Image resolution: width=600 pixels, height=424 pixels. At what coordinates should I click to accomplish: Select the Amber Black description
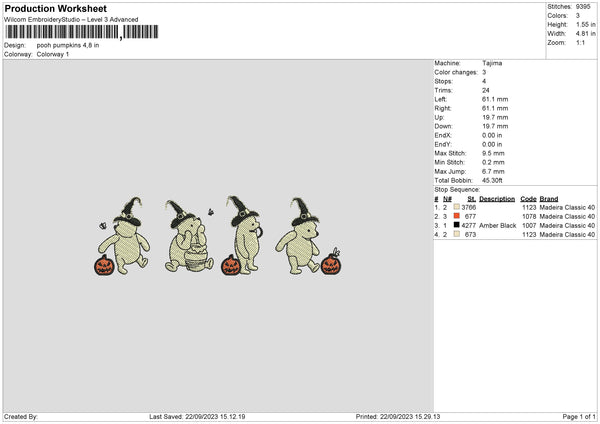[x=497, y=226]
